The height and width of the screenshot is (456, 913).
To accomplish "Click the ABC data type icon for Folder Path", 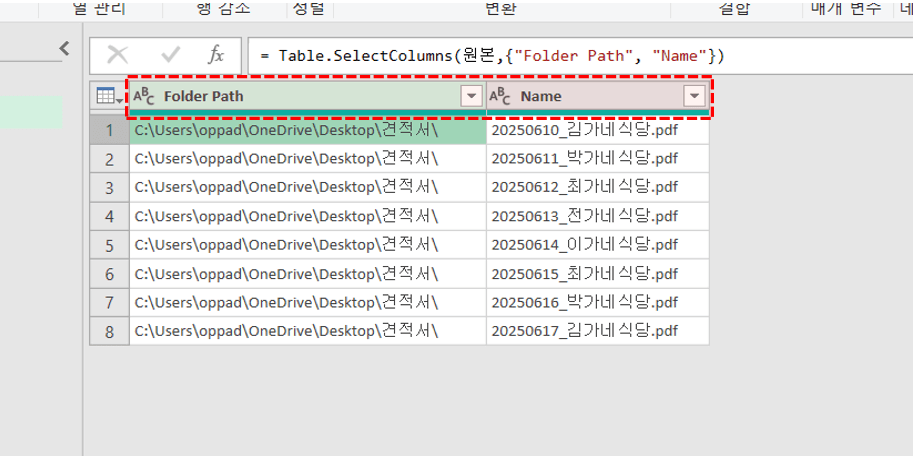I will (144, 97).
